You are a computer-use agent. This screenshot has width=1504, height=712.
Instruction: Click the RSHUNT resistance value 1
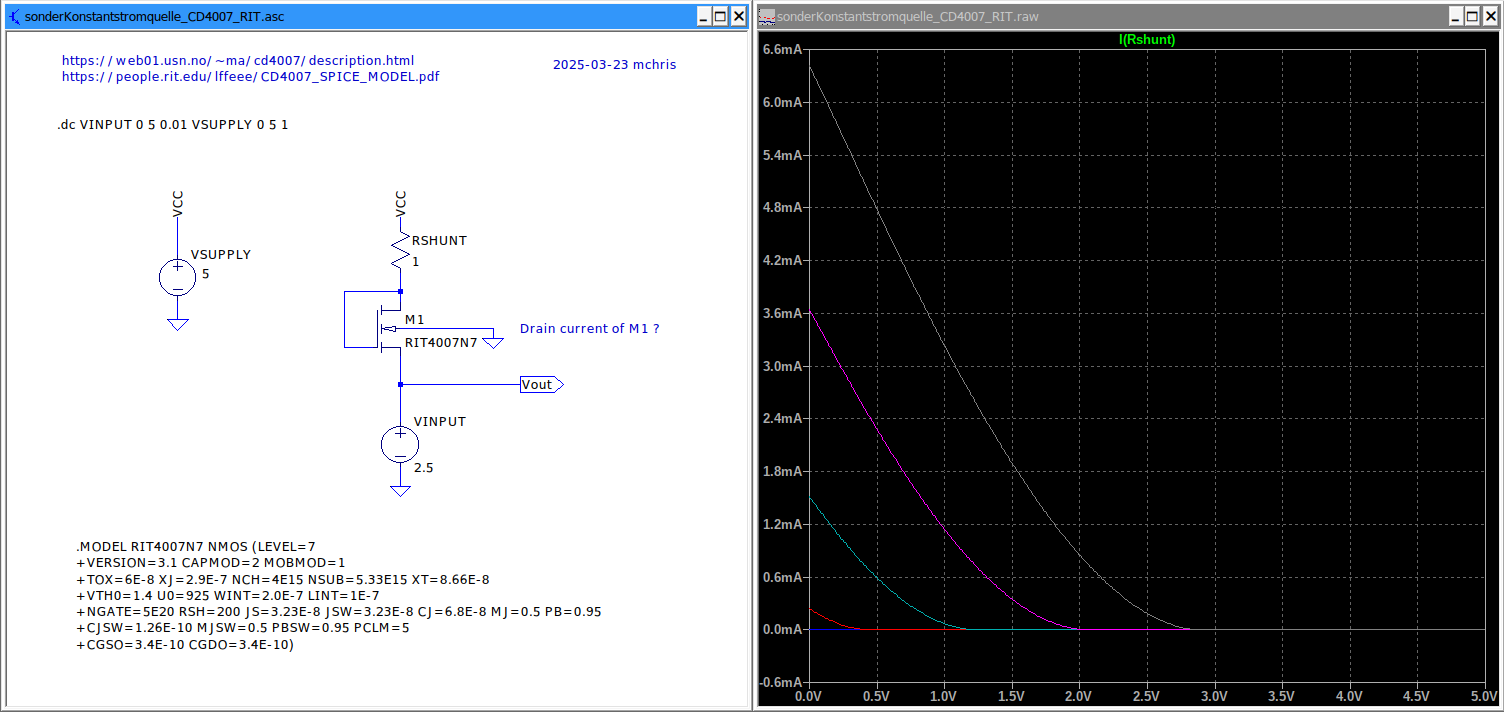416,262
